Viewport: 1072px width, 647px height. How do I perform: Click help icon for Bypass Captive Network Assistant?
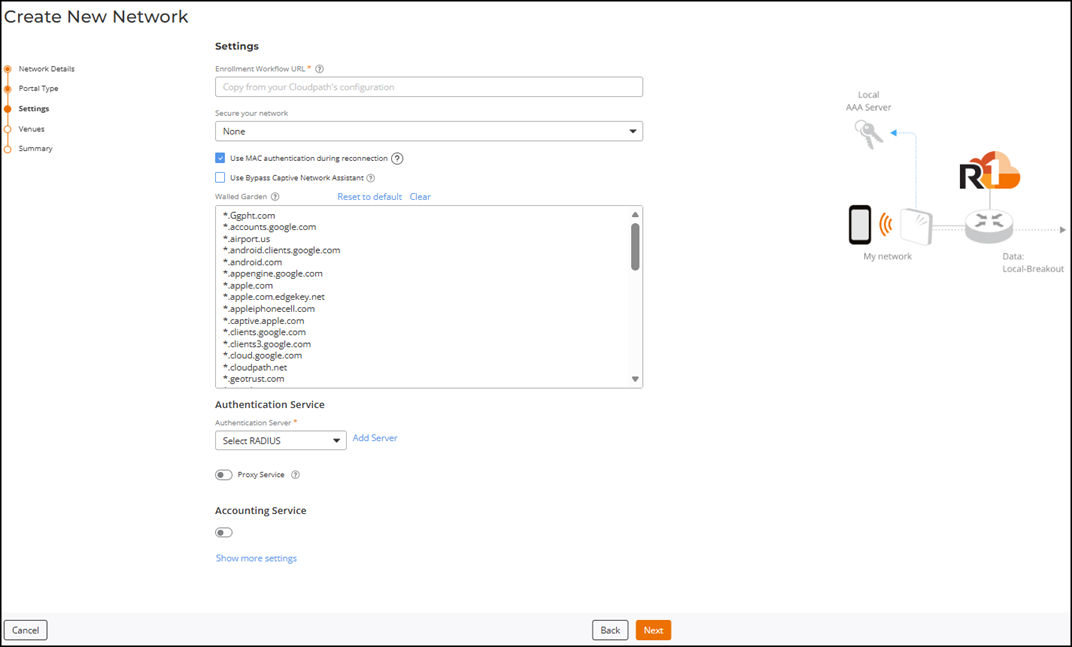[x=371, y=178]
